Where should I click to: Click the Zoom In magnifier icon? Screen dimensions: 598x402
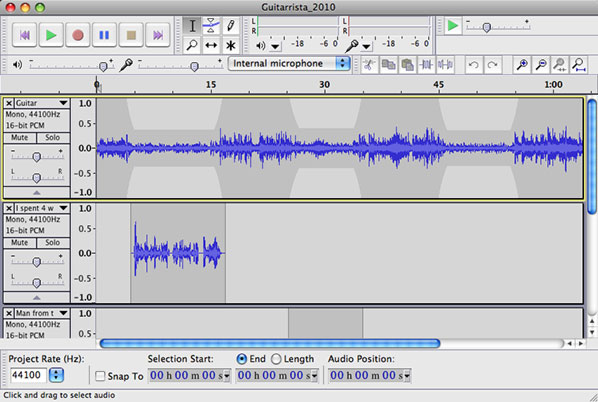tap(522, 65)
